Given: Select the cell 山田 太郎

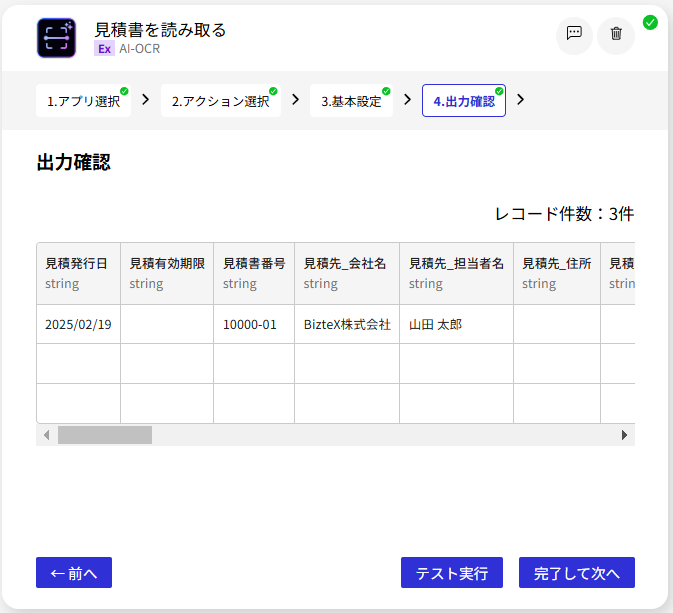Looking at the screenshot, I should click(456, 324).
